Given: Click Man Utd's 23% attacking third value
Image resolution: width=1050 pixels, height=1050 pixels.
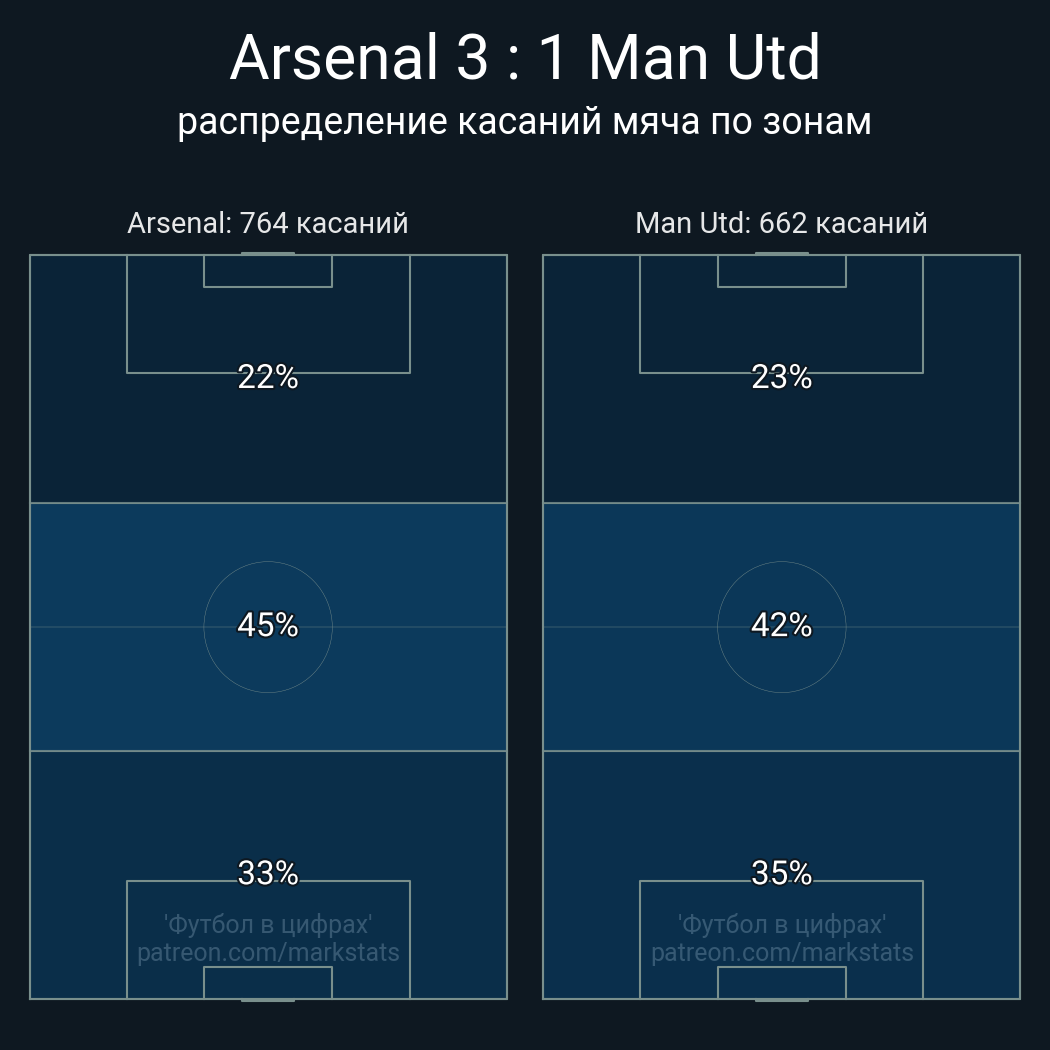Looking at the screenshot, I should (781, 377).
